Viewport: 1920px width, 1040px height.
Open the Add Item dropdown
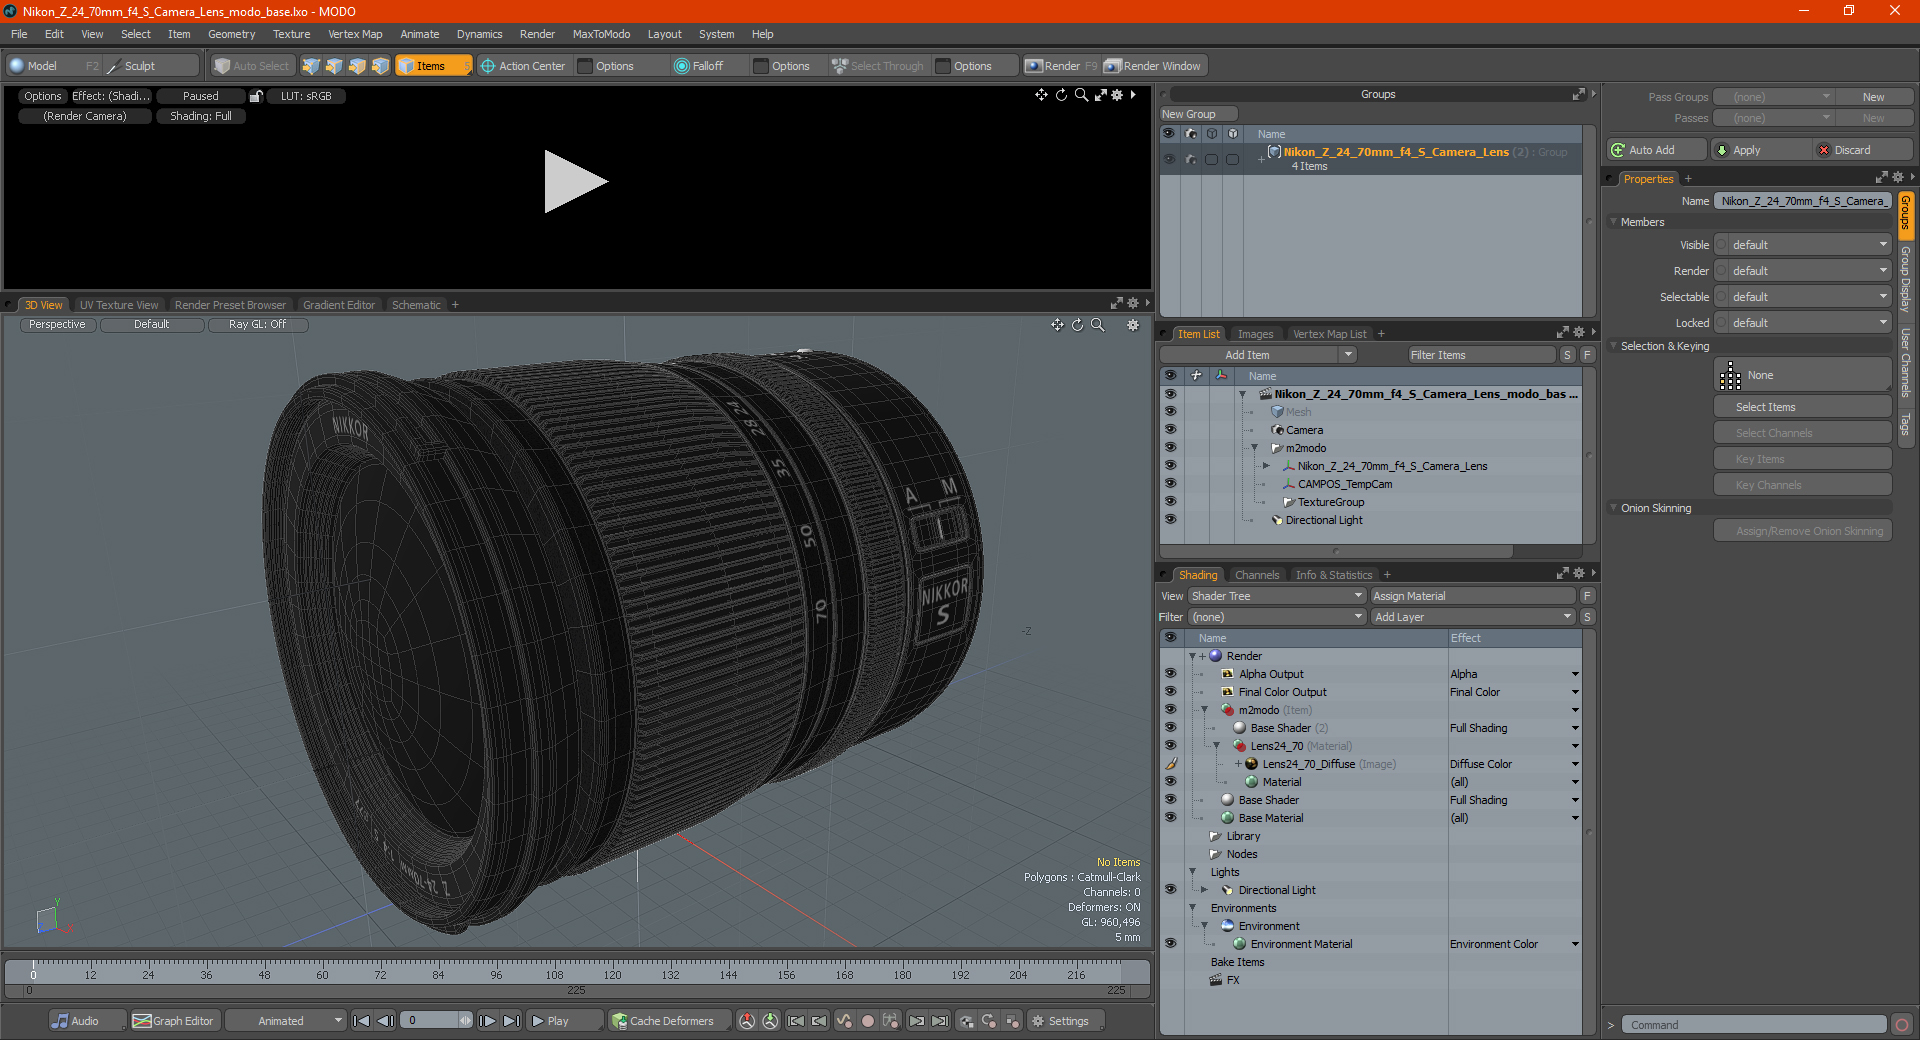pos(1258,355)
